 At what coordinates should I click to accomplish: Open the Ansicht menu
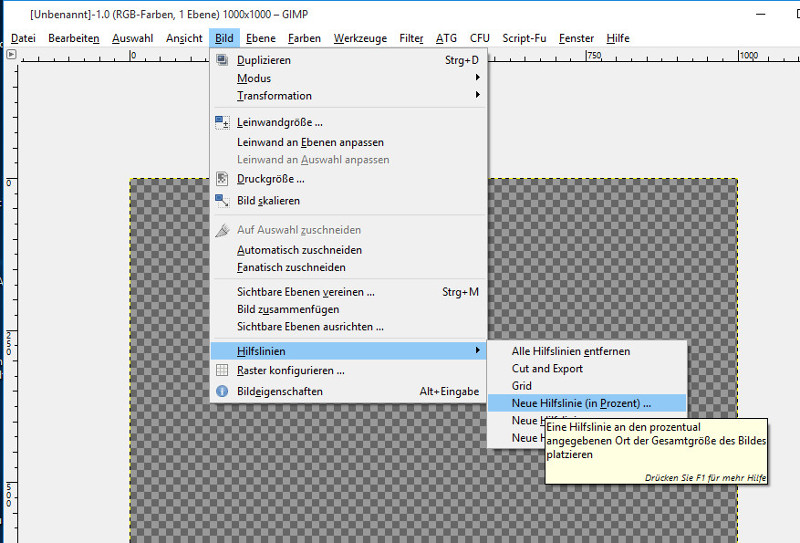pyautogui.click(x=184, y=38)
